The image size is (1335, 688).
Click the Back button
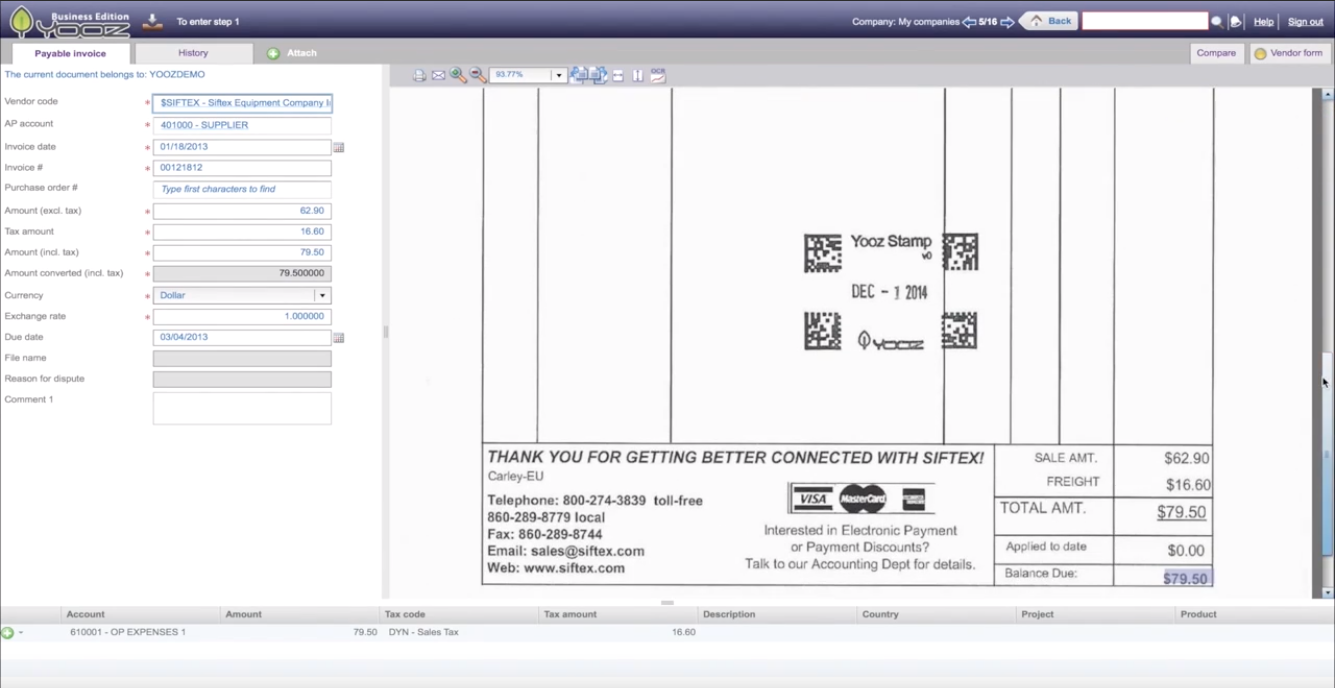click(x=1049, y=21)
